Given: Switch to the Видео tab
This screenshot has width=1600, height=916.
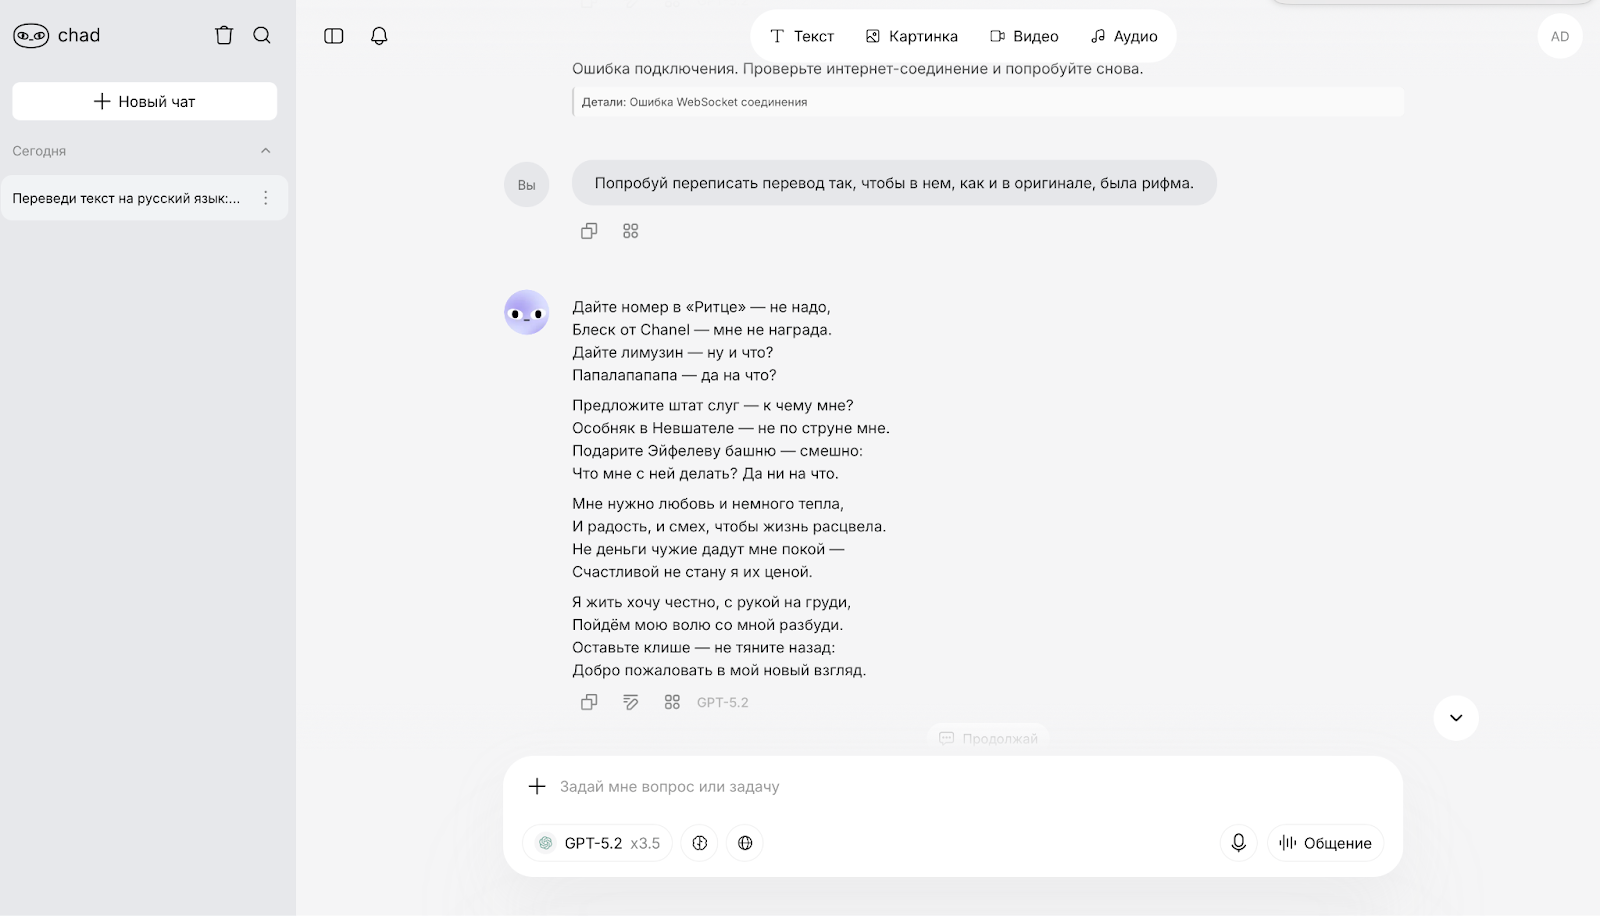Looking at the screenshot, I should pyautogui.click(x=1024, y=36).
